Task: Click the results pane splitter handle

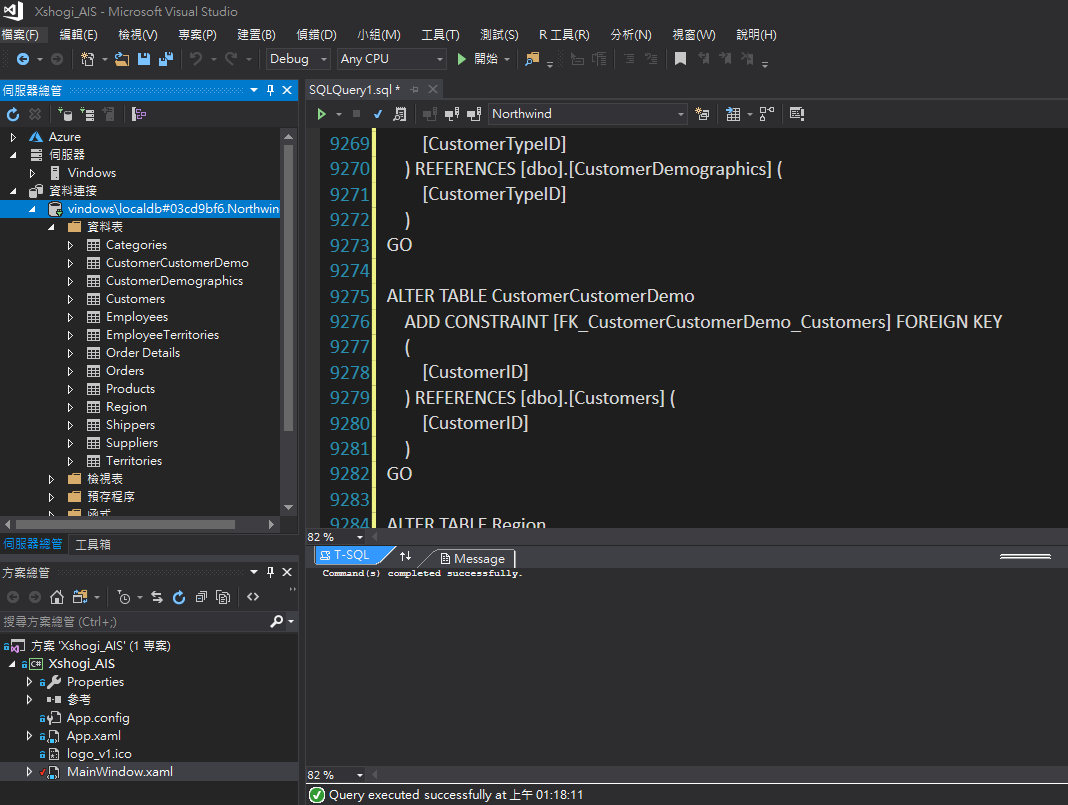Action: click(x=1025, y=556)
